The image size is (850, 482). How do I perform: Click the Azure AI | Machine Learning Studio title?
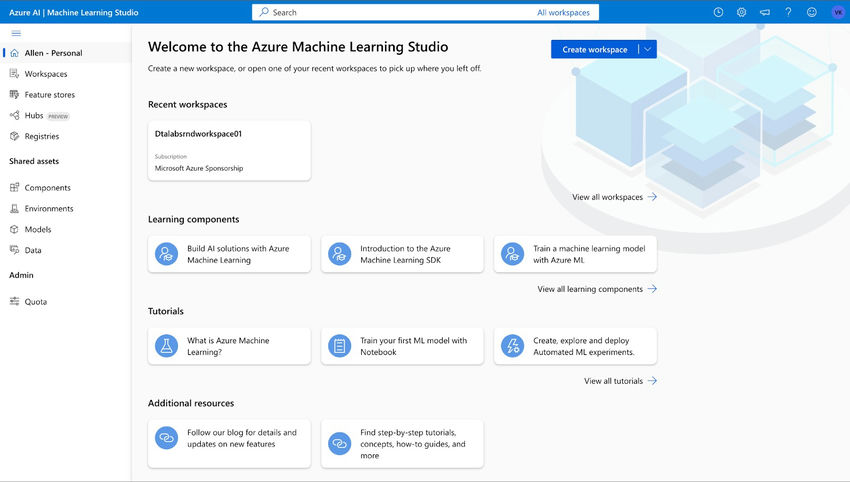pyautogui.click(x=74, y=12)
